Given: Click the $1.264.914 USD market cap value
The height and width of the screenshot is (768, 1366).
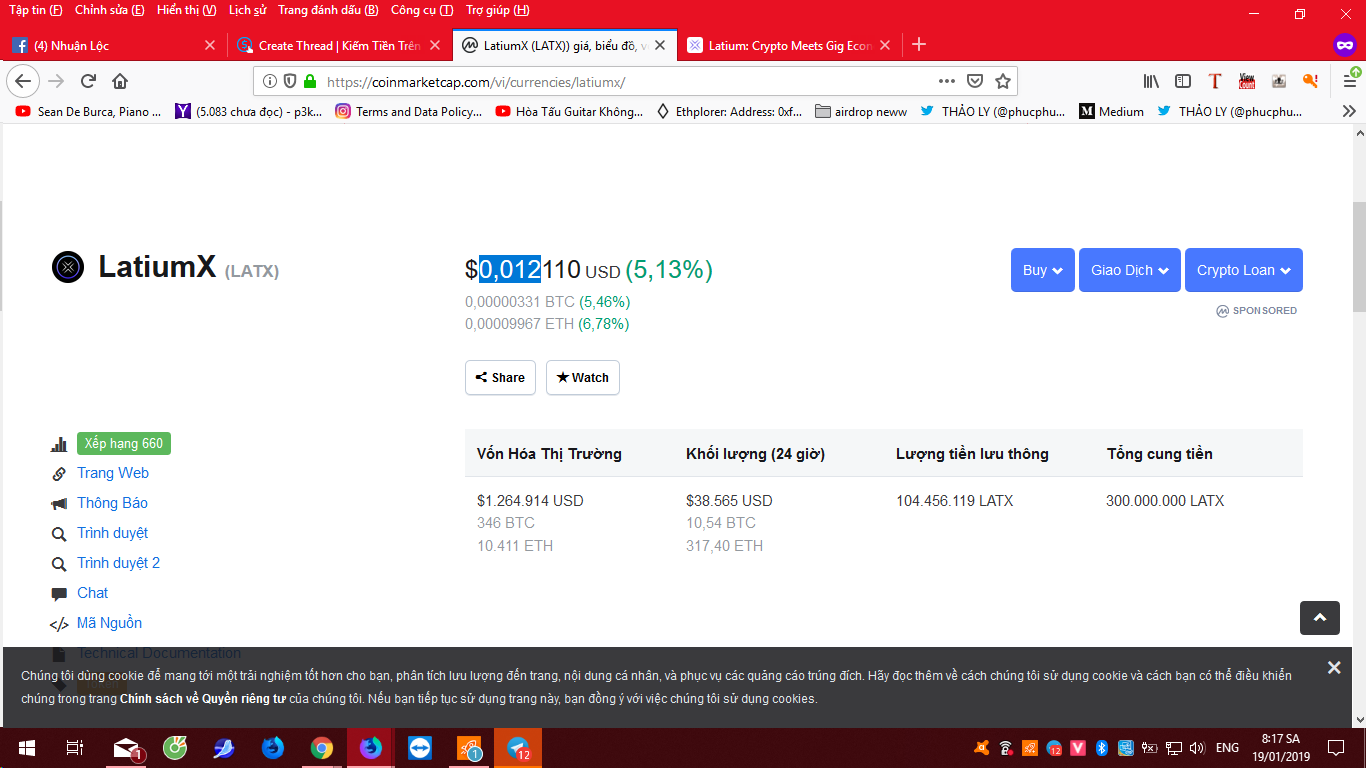Looking at the screenshot, I should [530, 501].
